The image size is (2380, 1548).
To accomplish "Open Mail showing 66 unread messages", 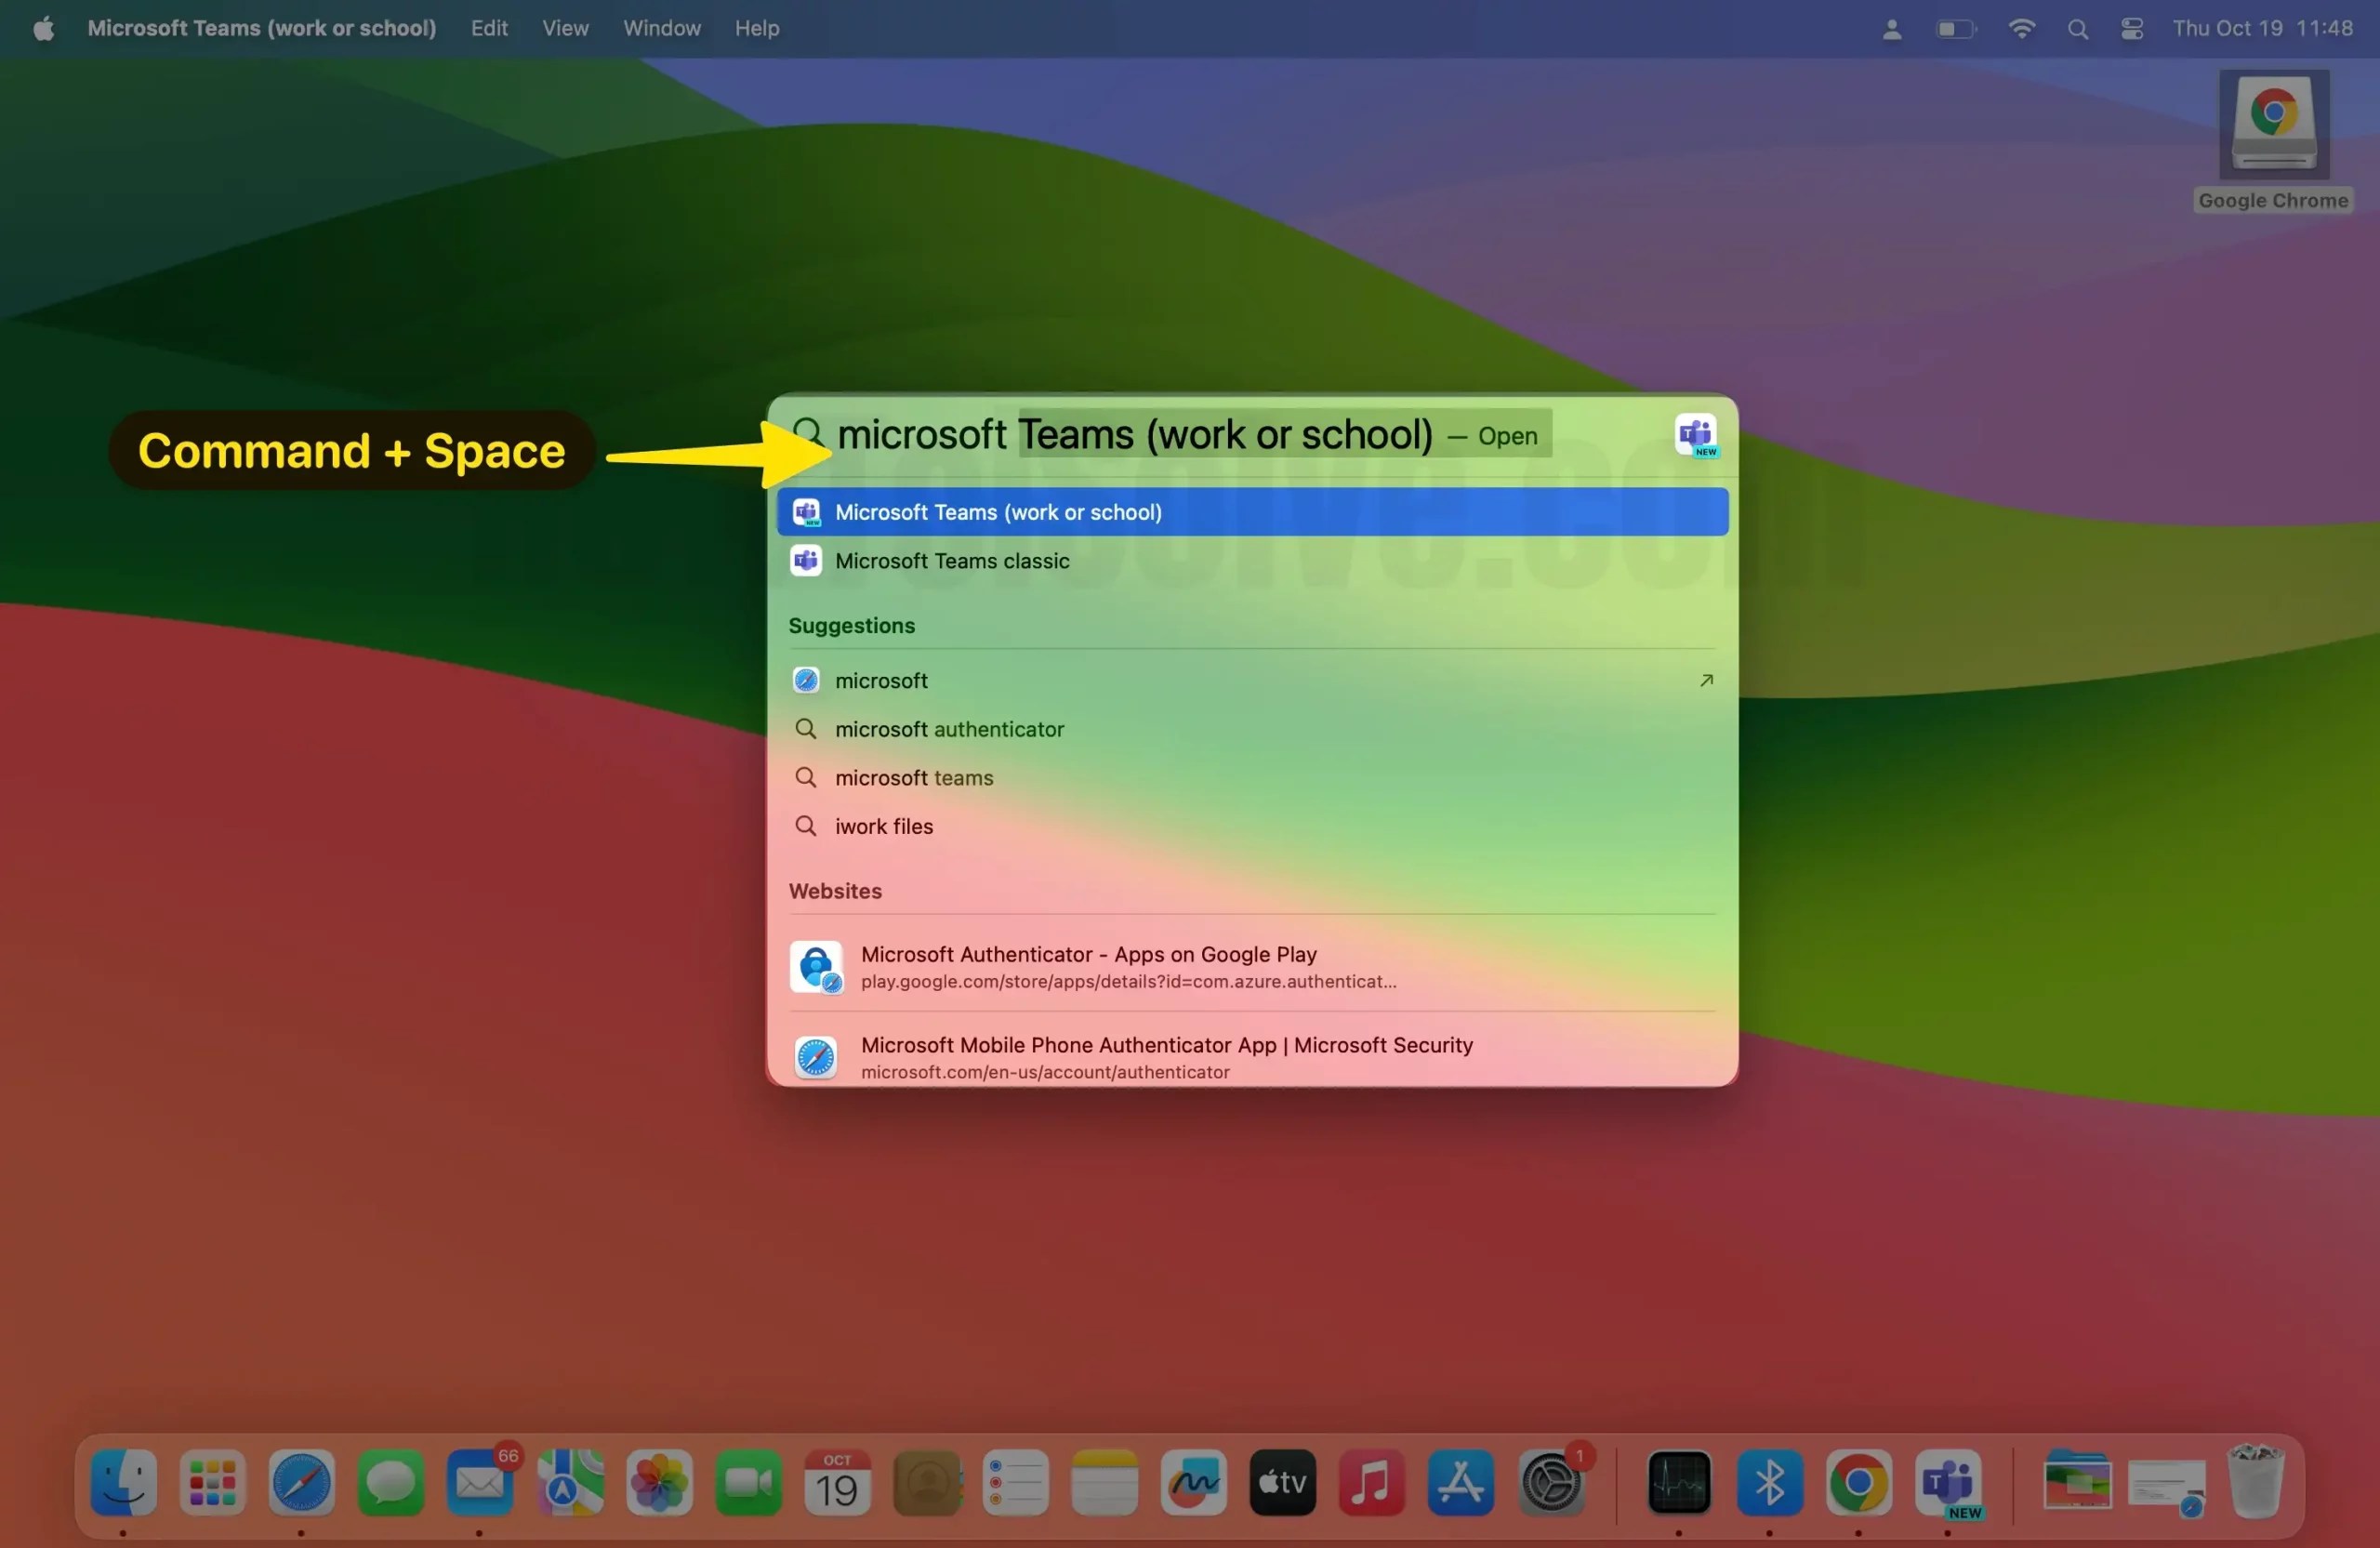I will 480,1484.
